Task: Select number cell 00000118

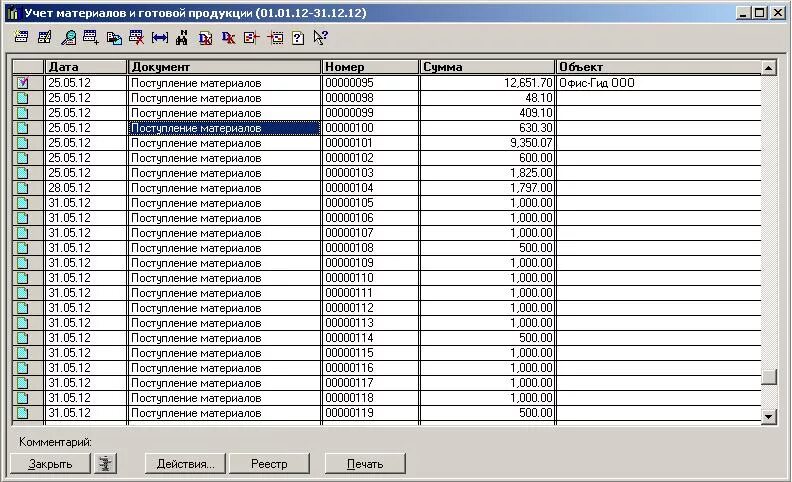Action: (x=371, y=398)
